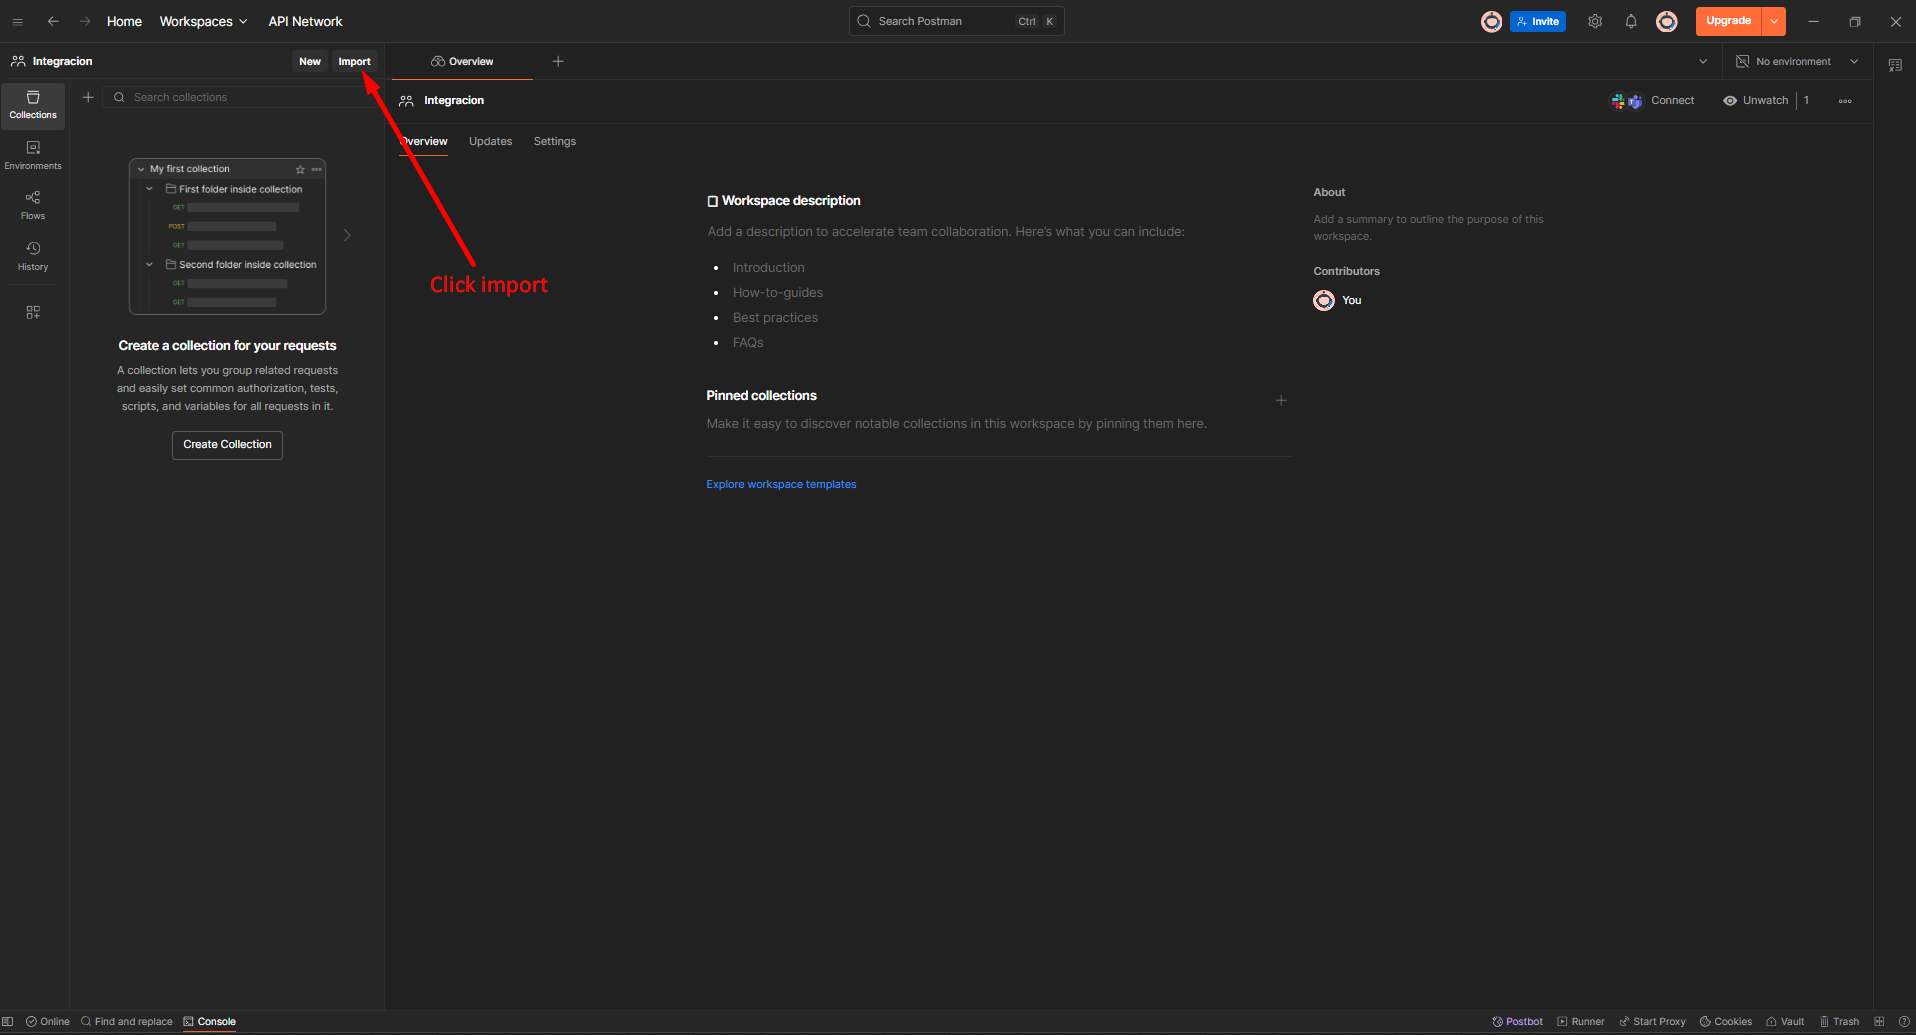This screenshot has width=1916, height=1035.
Task: Expand the Upgrade button dropdown arrow
Action: tap(1774, 21)
